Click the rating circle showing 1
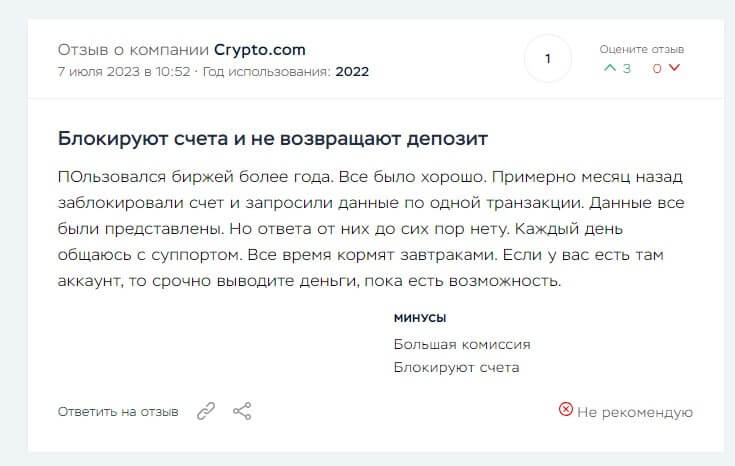Screen dimensions: 735x466 [547, 59]
